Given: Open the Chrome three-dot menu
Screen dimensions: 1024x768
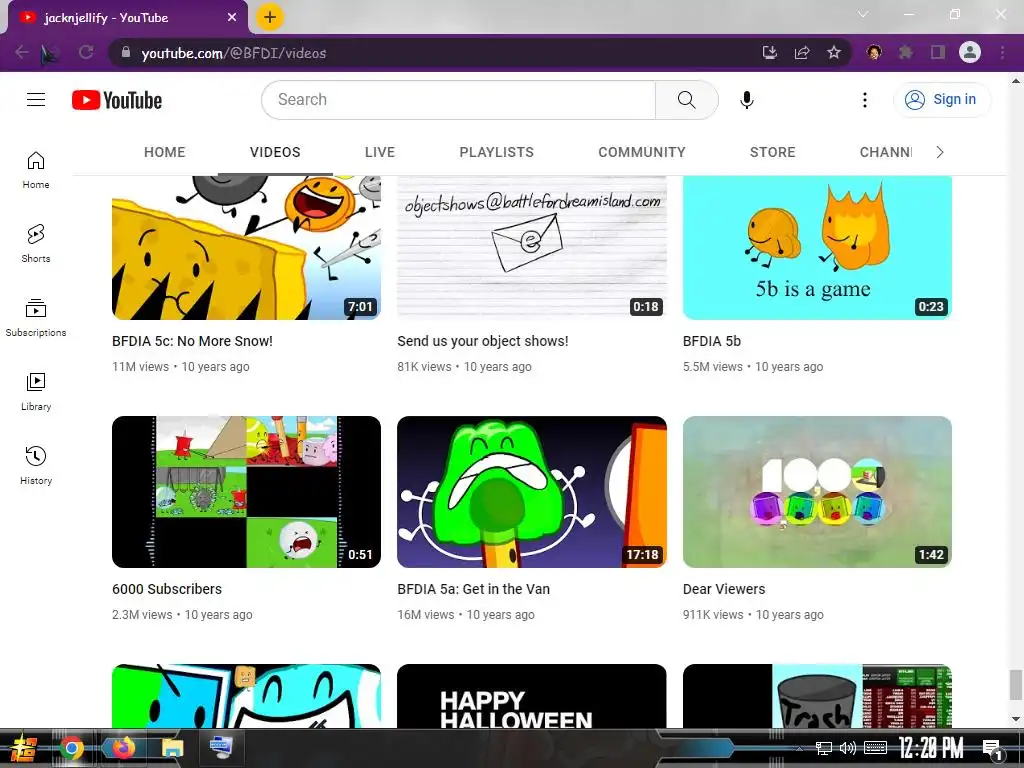Looking at the screenshot, I should coord(1002,52).
